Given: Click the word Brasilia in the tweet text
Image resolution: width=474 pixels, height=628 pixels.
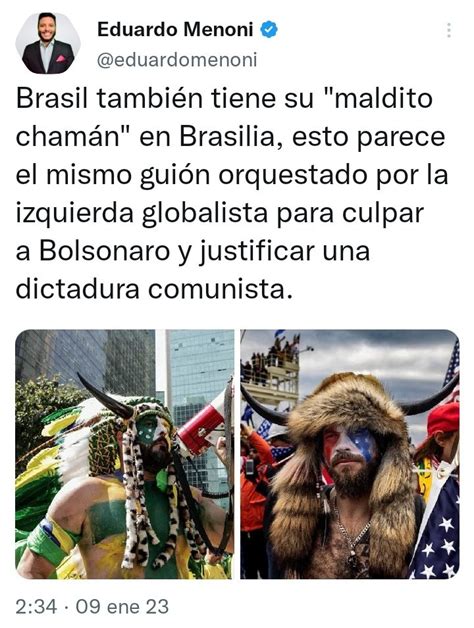Looking at the screenshot, I should coord(228,137).
